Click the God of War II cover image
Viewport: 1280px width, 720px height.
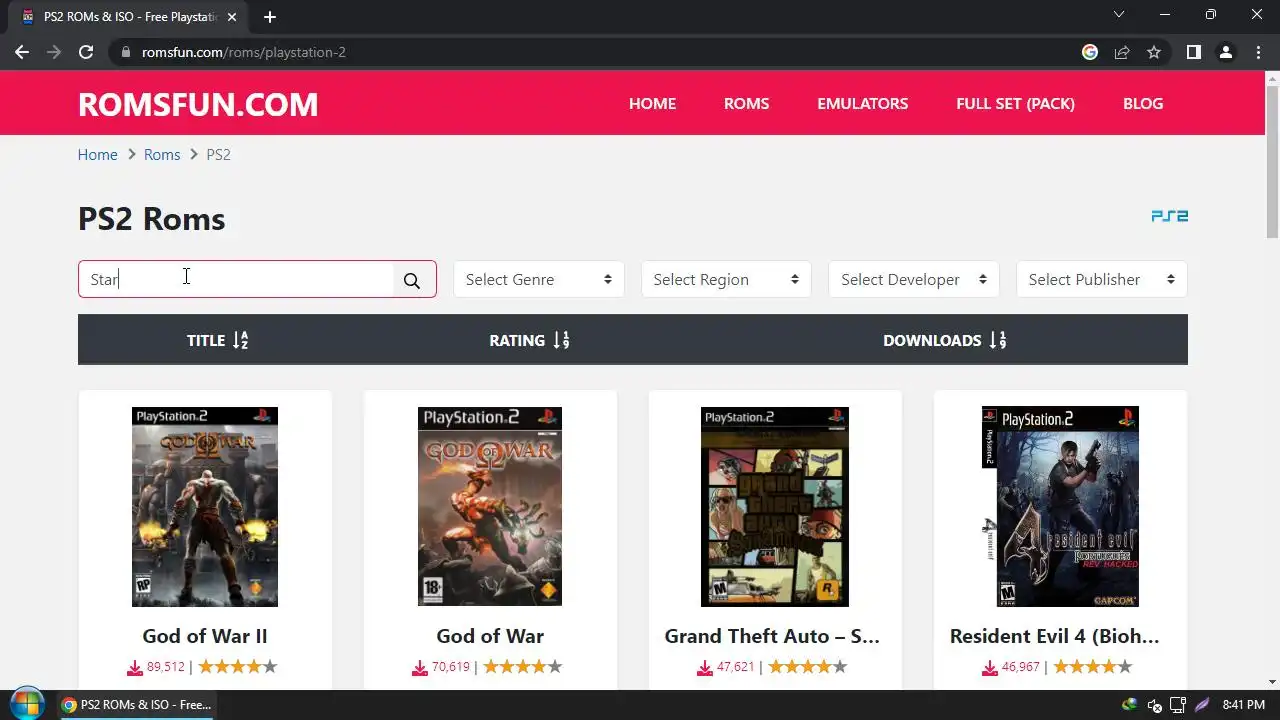click(205, 507)
